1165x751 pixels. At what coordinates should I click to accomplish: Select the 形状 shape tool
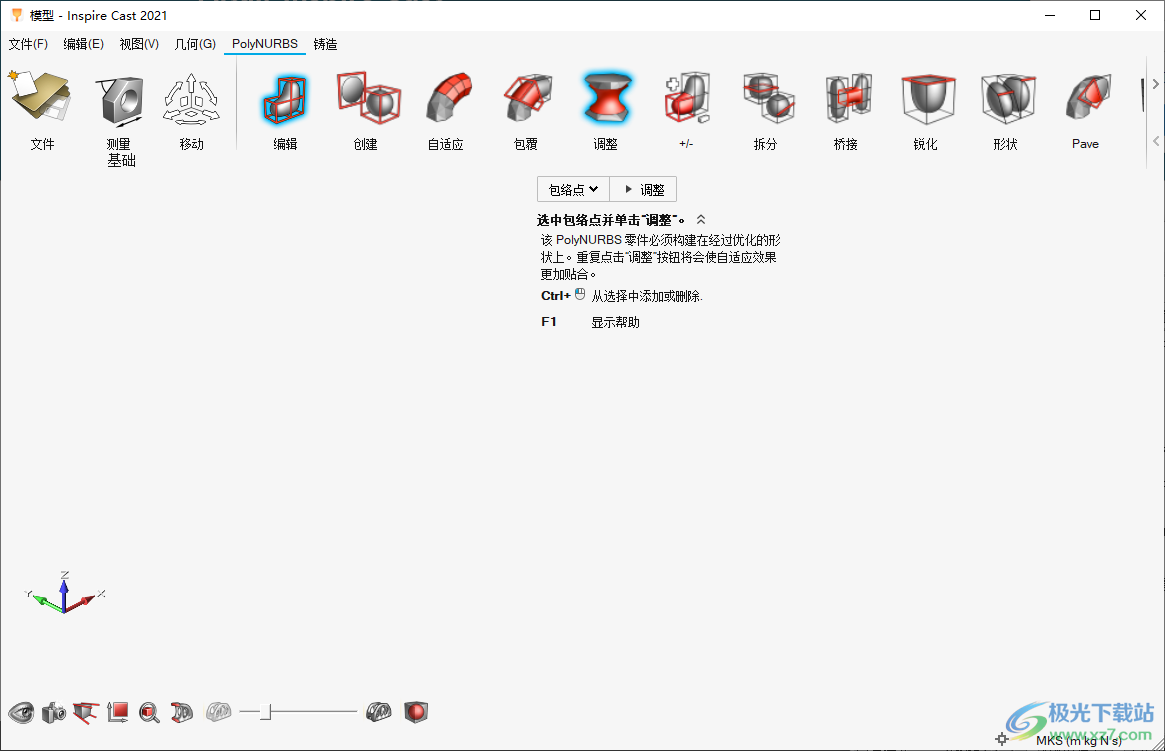pos(1007,97)
